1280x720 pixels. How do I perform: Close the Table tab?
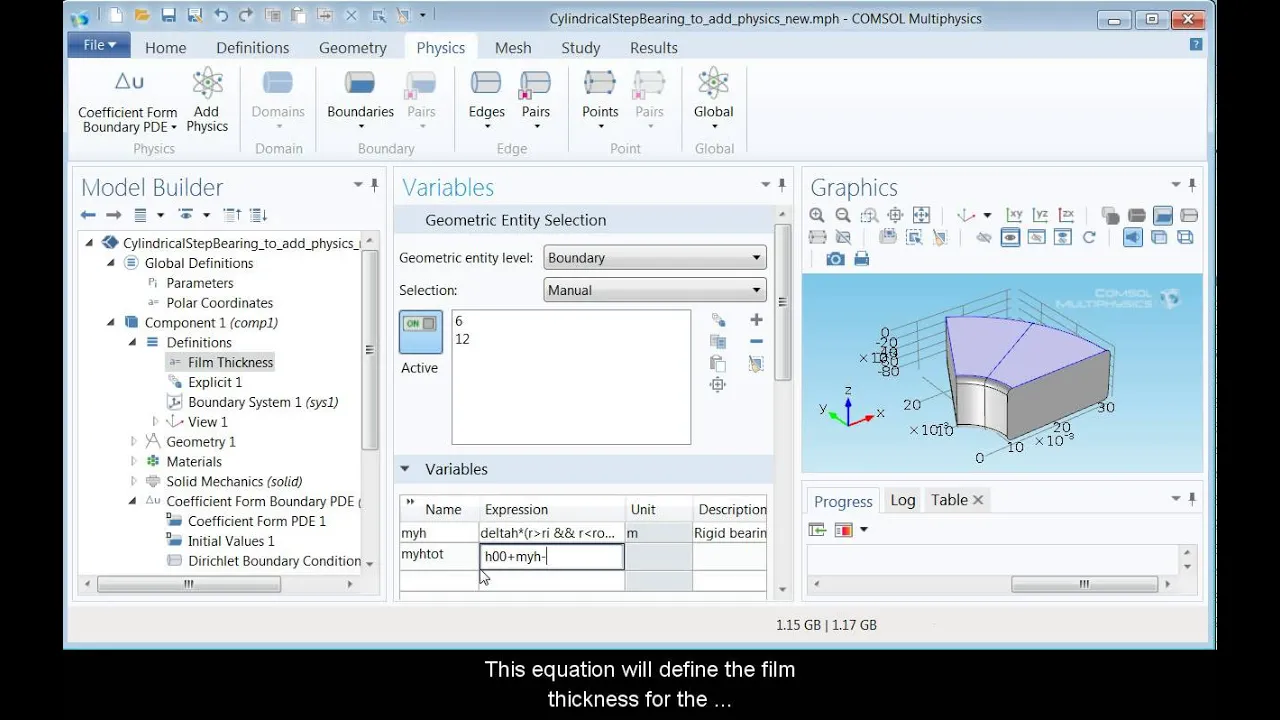978,500
